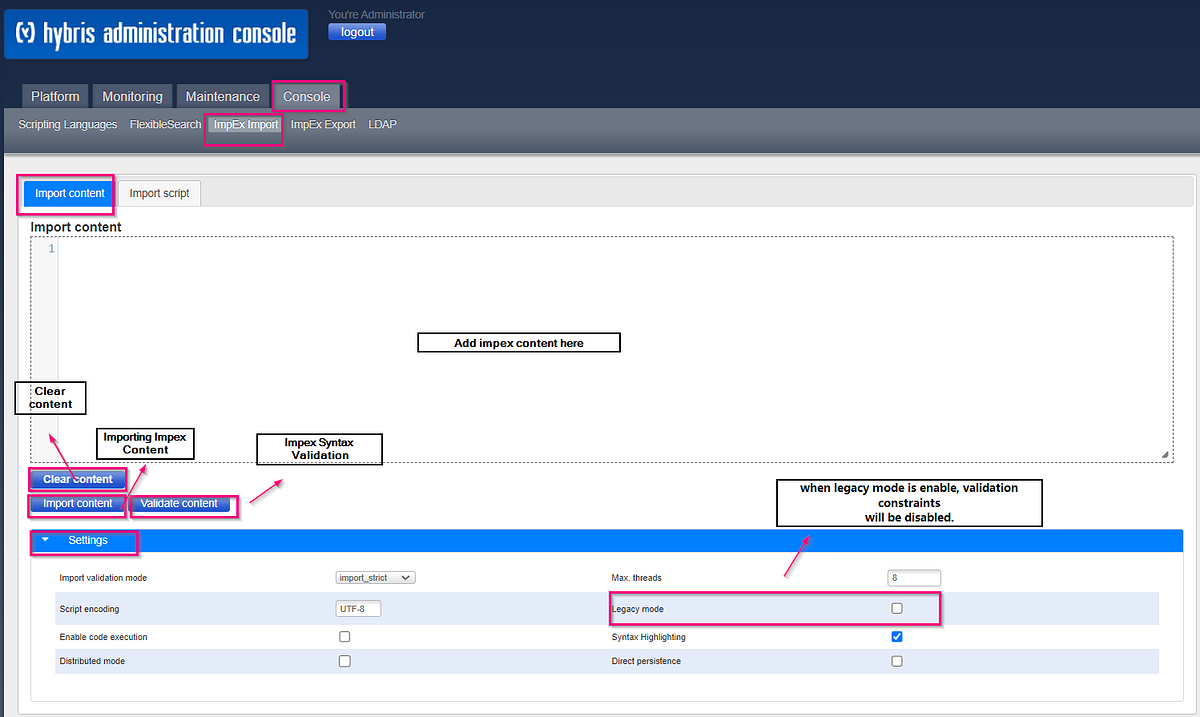Image resolution: width=1200 pixels, height=717 pixels.
Task: Click the Max. threads input field
Action: click(x=913, y=577)
